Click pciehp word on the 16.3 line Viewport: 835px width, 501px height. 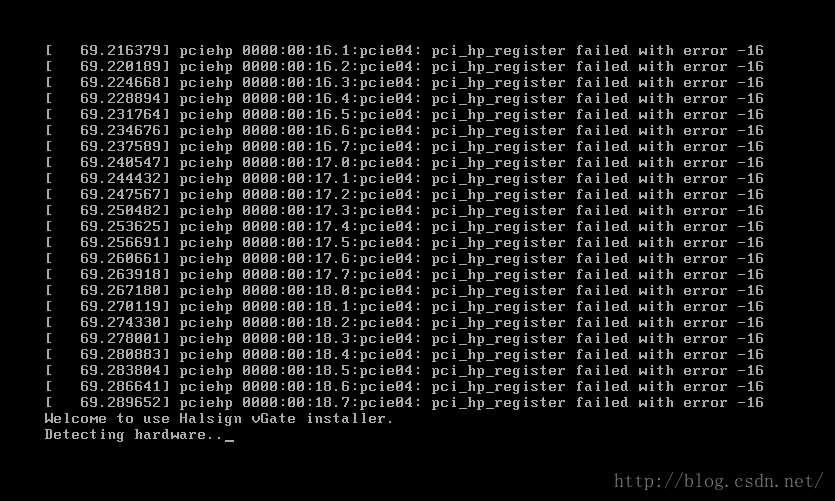(x=206, y=83)
